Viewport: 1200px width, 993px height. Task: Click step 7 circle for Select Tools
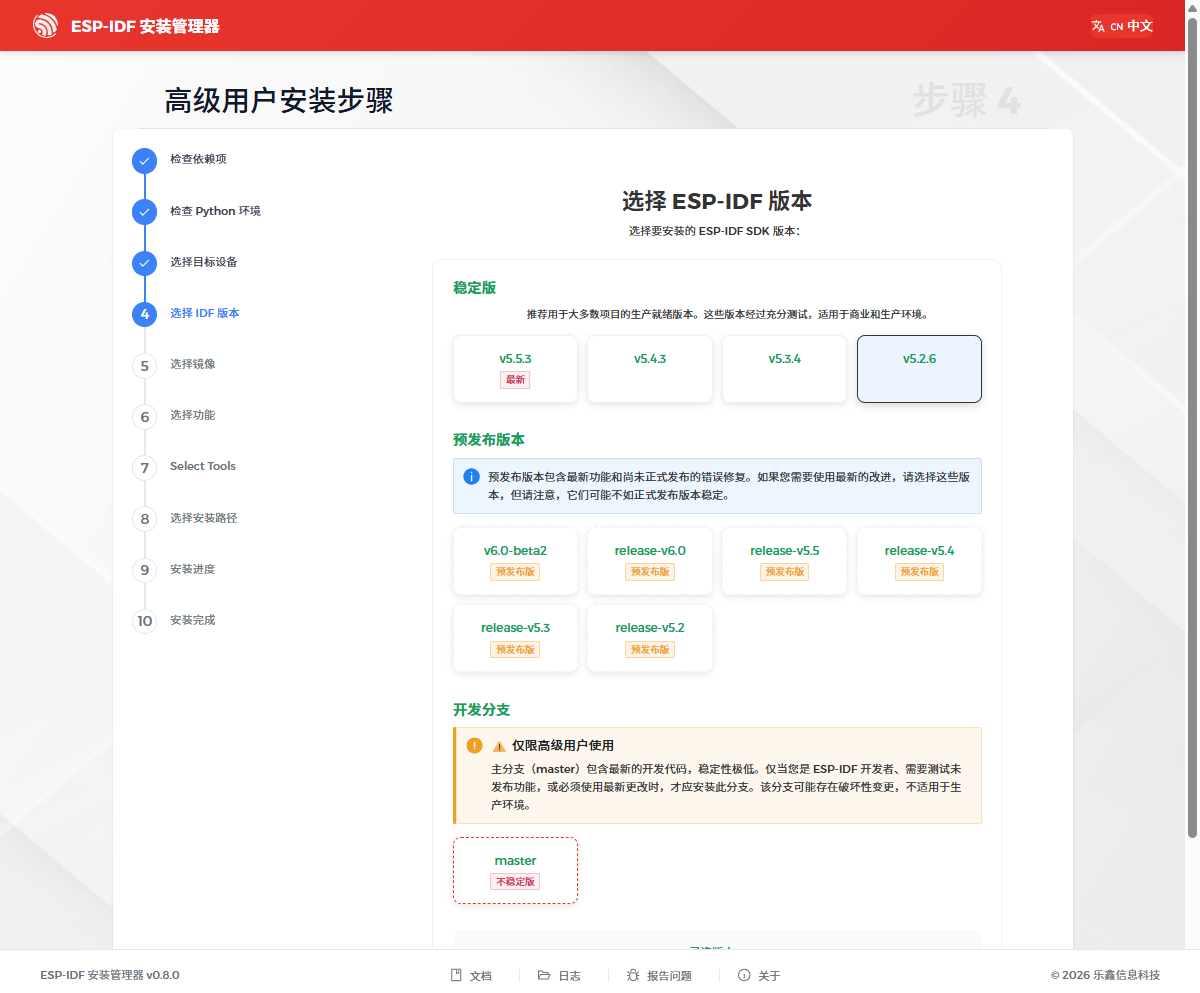pos(145,467)
